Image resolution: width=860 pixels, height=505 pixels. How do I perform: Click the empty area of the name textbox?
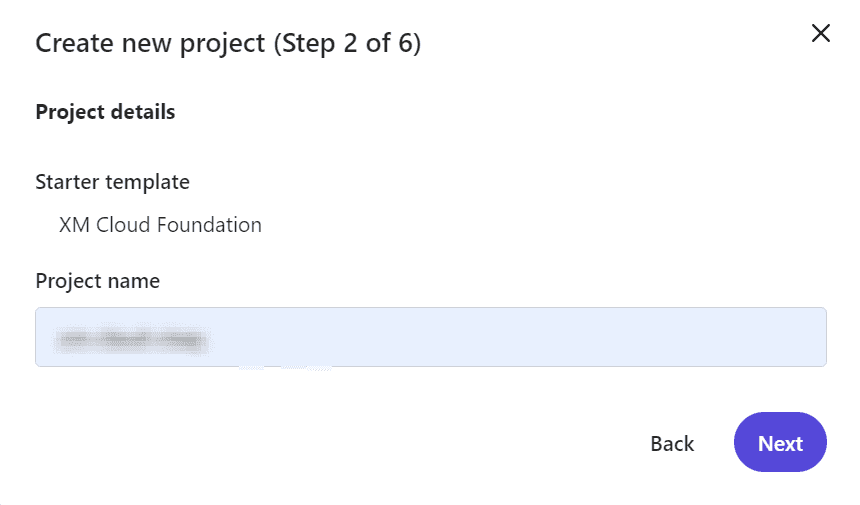tap(516, 337)
